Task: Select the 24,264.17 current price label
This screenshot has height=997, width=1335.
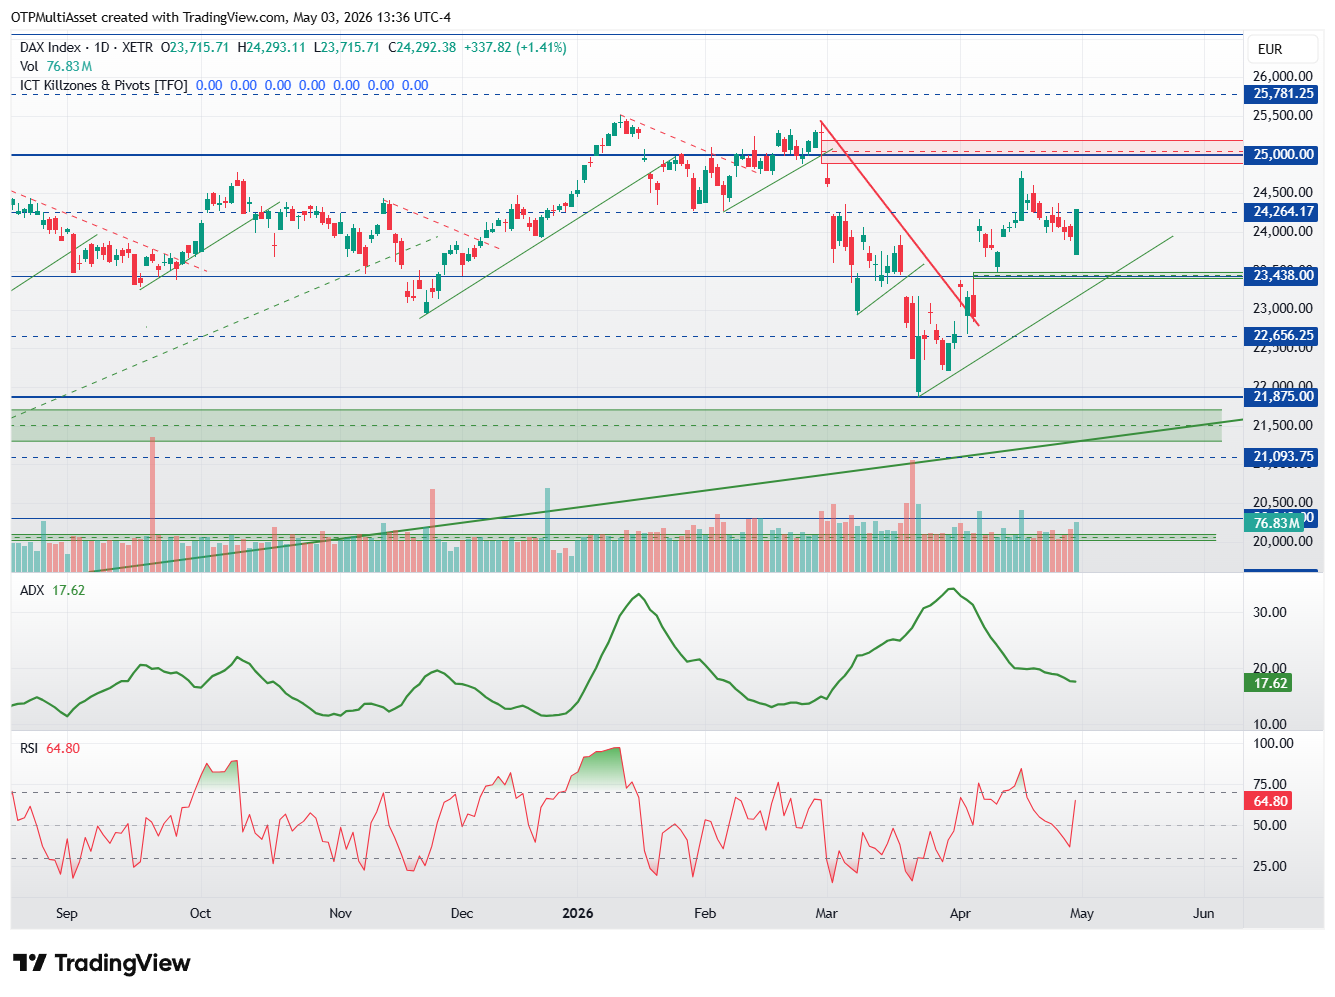Action: click(x=1284, y=212)
